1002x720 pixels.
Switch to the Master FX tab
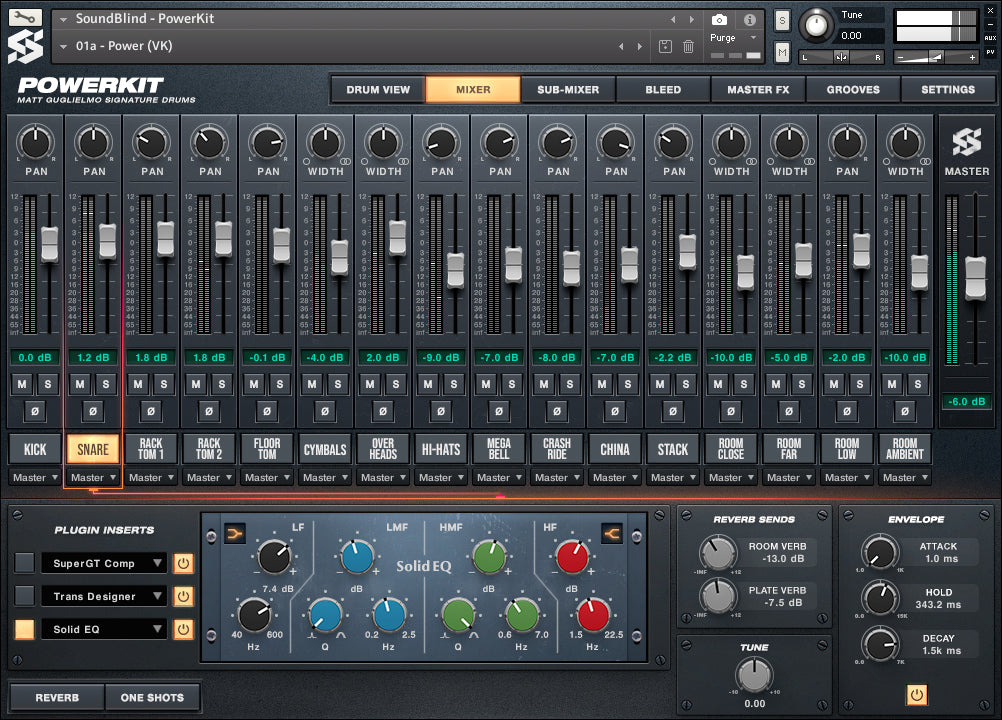(x=758, y=89)
